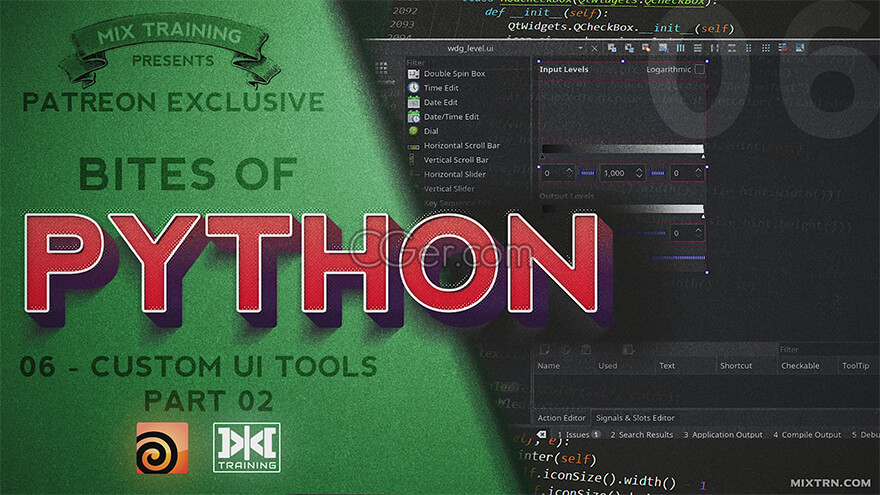The width and height of the screenshot is (880, 495).
Task: Switch to the Action Editor tab
Action: 561,418
